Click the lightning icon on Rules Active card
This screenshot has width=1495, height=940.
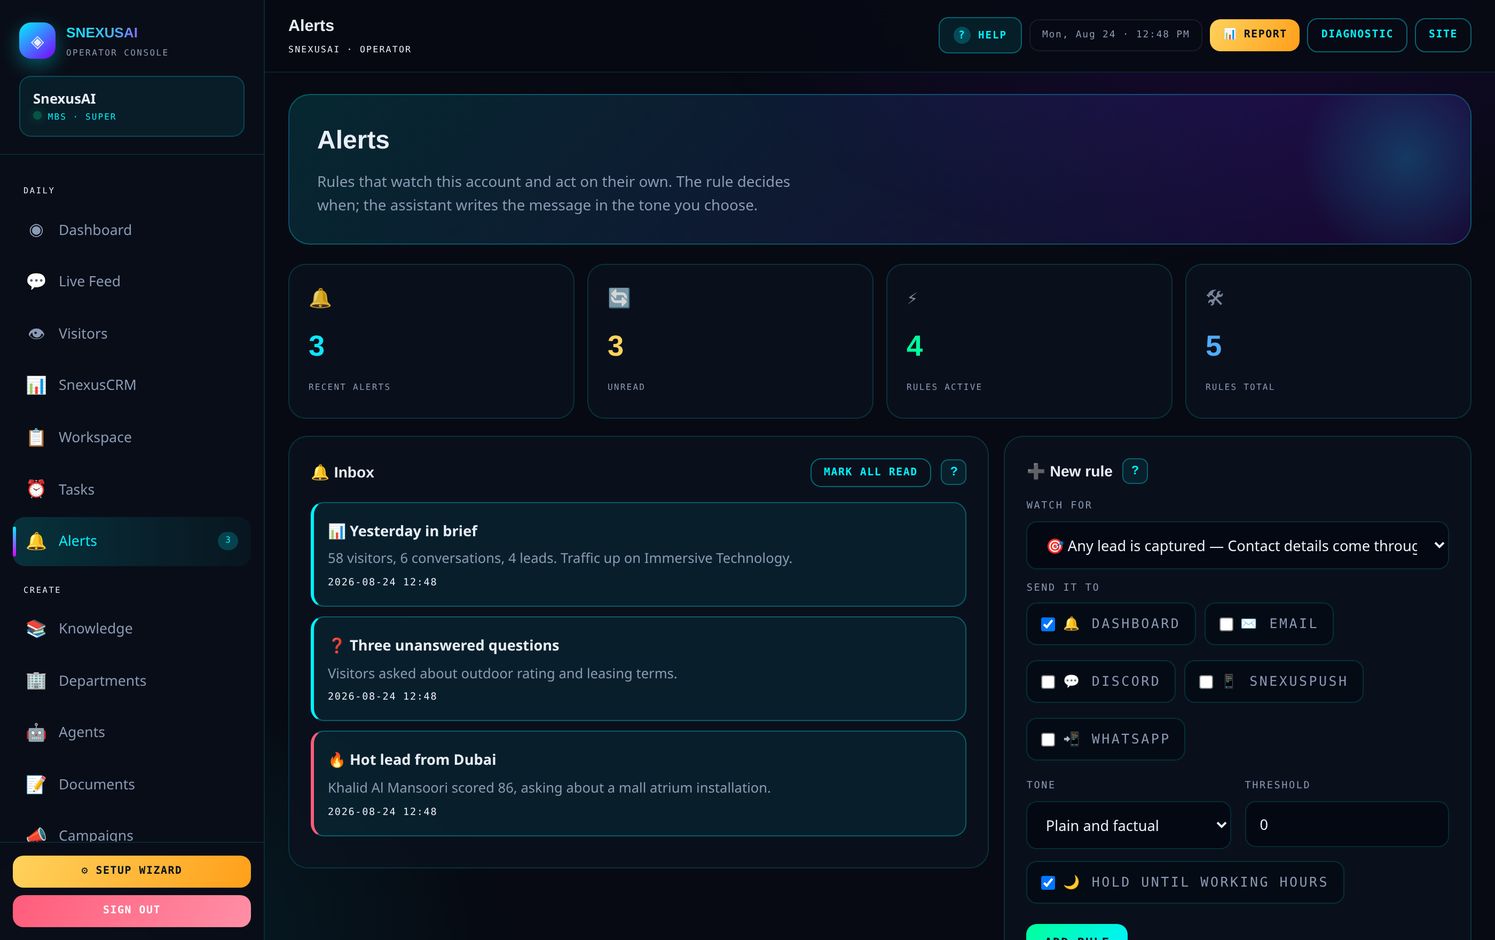pos(912,298)
